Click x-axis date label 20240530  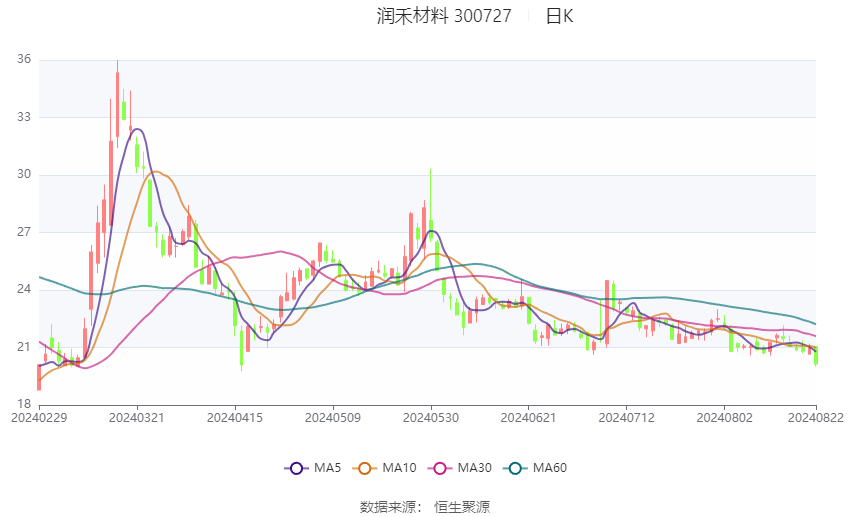click(431, 418)
